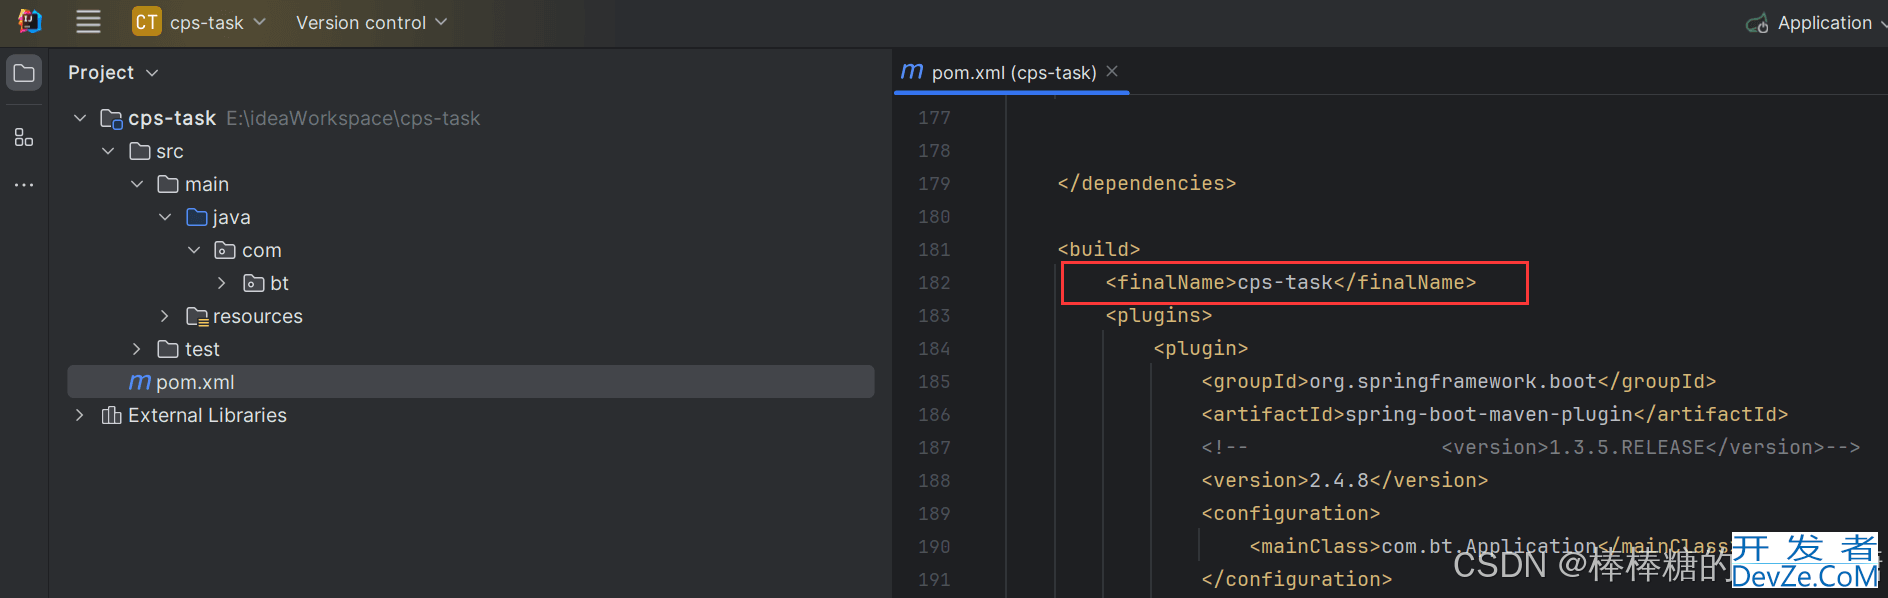Place cursor on the <build> tag
Viewport: 1888px width, 598px height.
pos(1099,250)
